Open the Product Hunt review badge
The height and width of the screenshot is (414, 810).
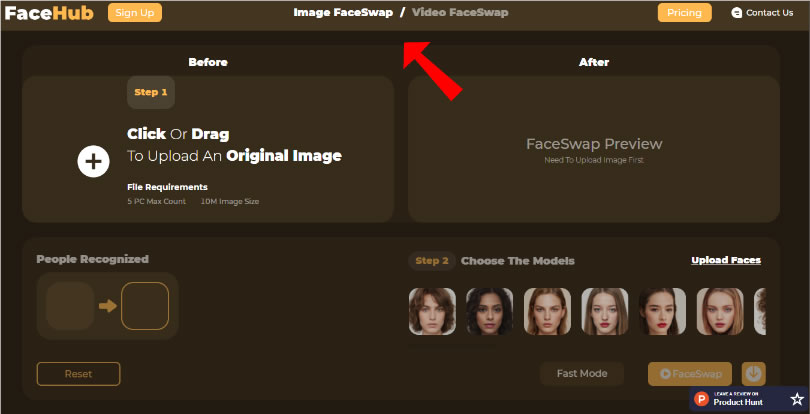click(749, 399)
